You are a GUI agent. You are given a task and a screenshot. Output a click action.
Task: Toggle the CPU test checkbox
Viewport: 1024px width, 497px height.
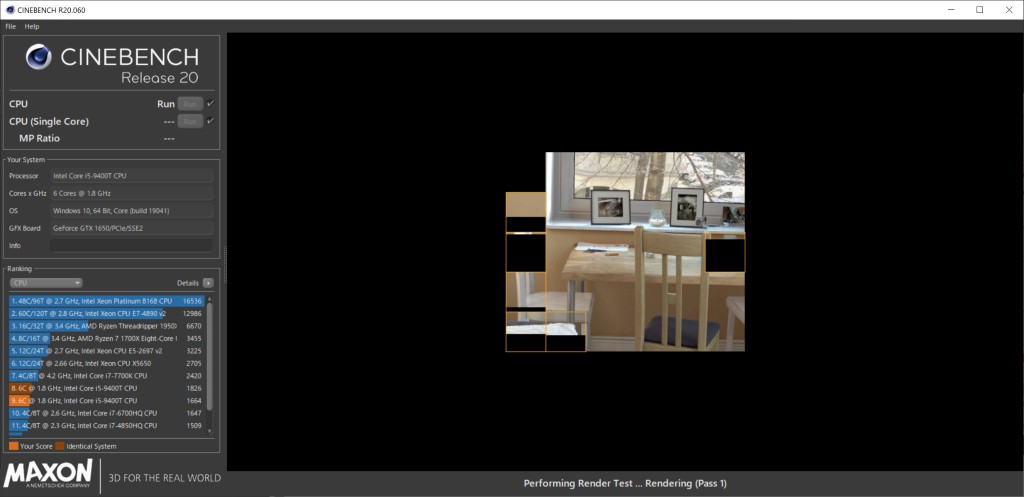click(x=210, y=103)
